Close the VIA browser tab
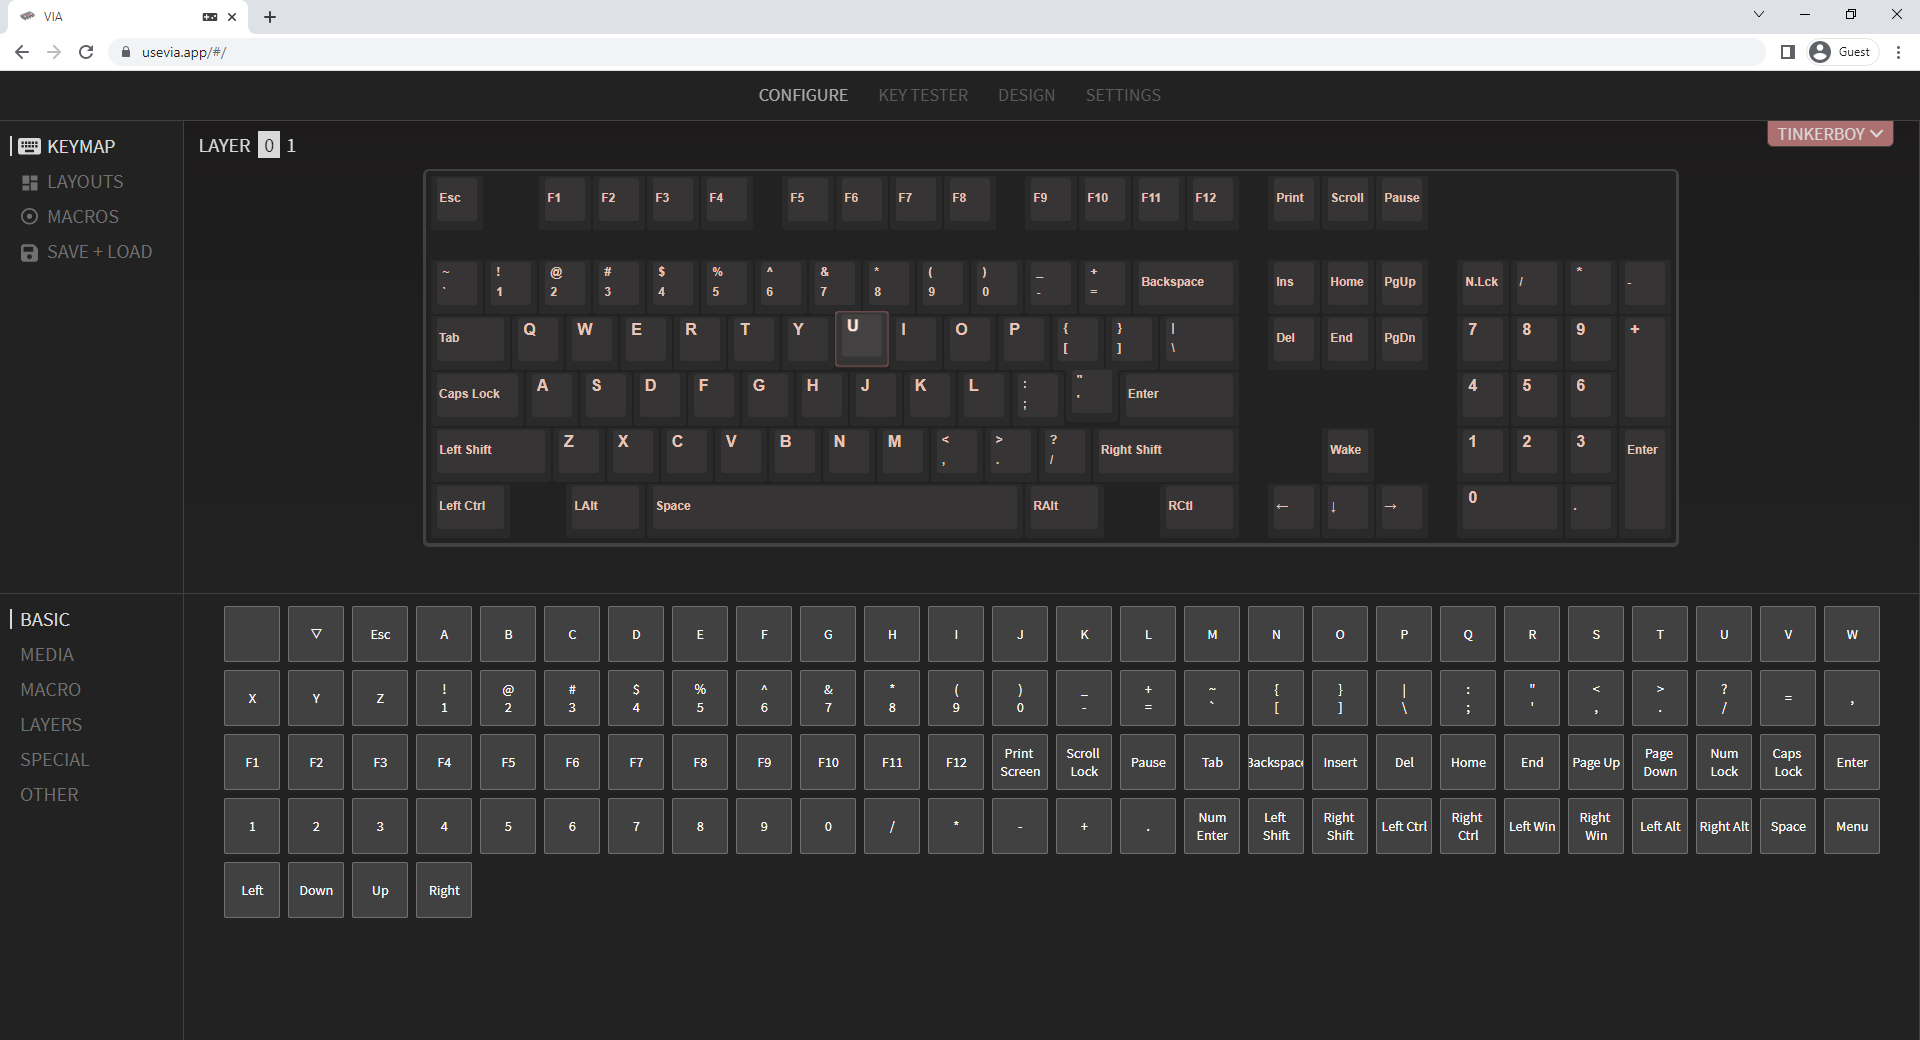 [x=232, y=17]
